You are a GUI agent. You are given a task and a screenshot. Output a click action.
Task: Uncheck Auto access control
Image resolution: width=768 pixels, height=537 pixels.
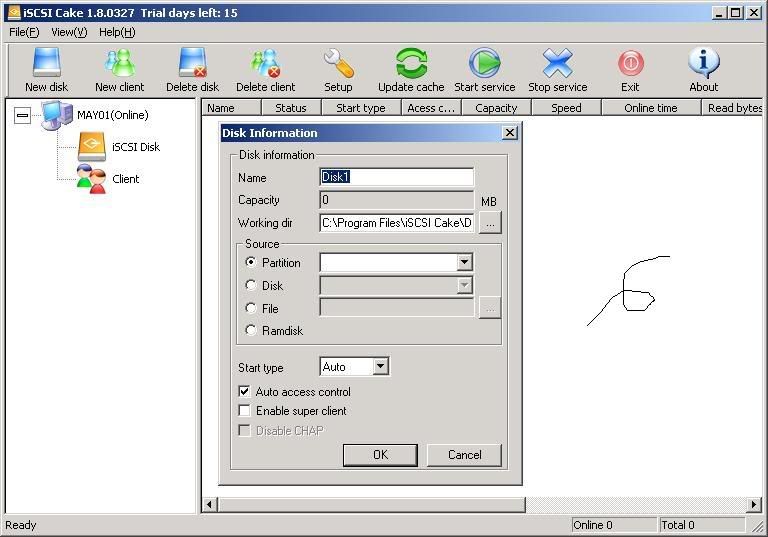coord(245,392)
